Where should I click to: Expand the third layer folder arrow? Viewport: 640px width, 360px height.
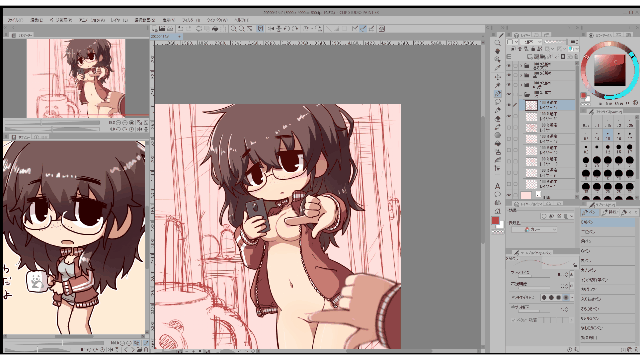(521, 85)
